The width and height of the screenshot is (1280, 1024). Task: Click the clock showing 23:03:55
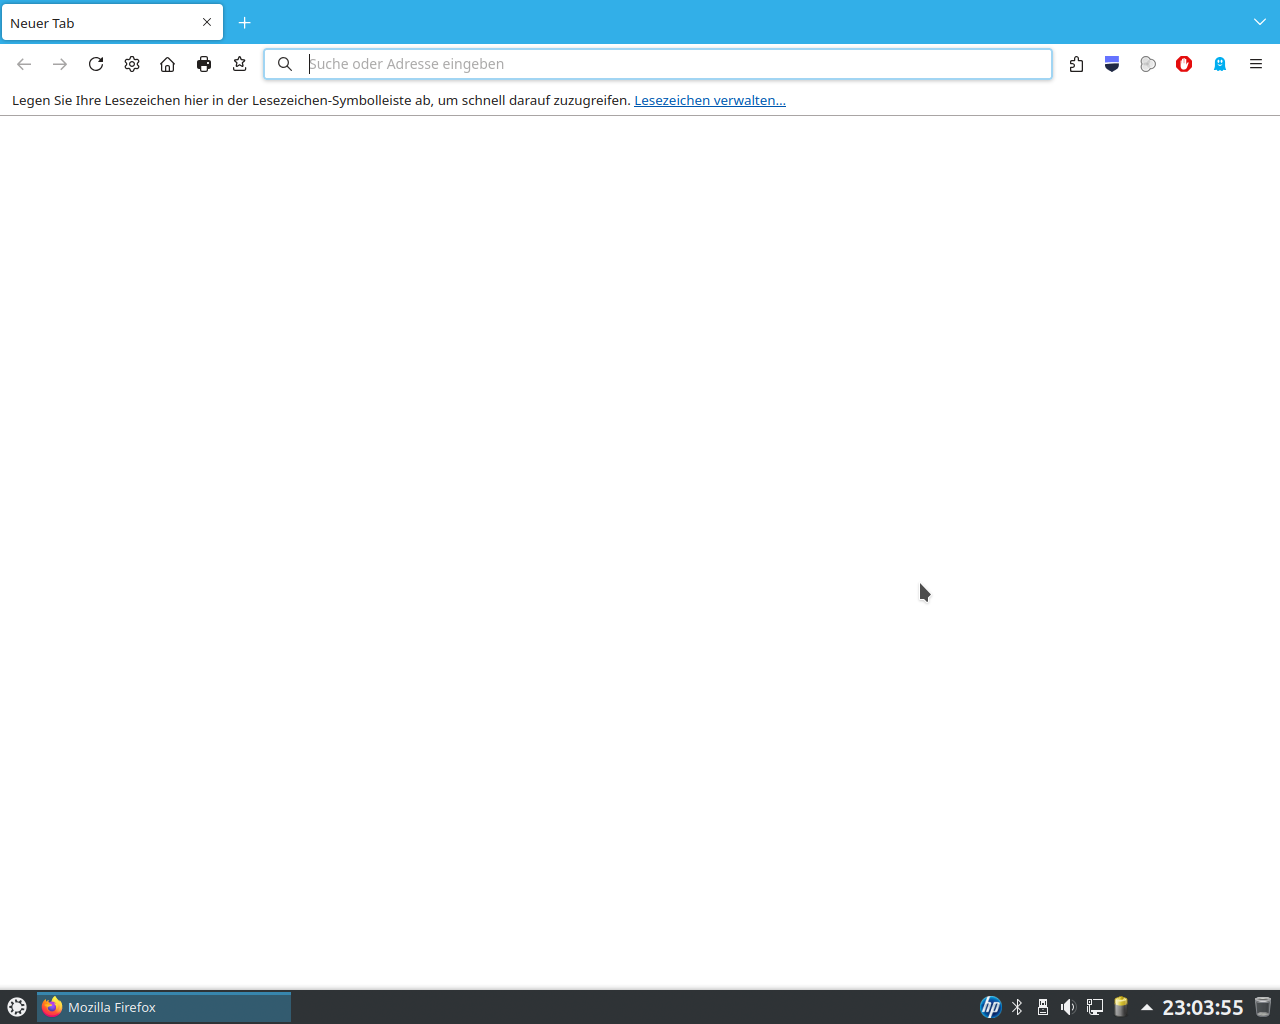(1203, 1007)
